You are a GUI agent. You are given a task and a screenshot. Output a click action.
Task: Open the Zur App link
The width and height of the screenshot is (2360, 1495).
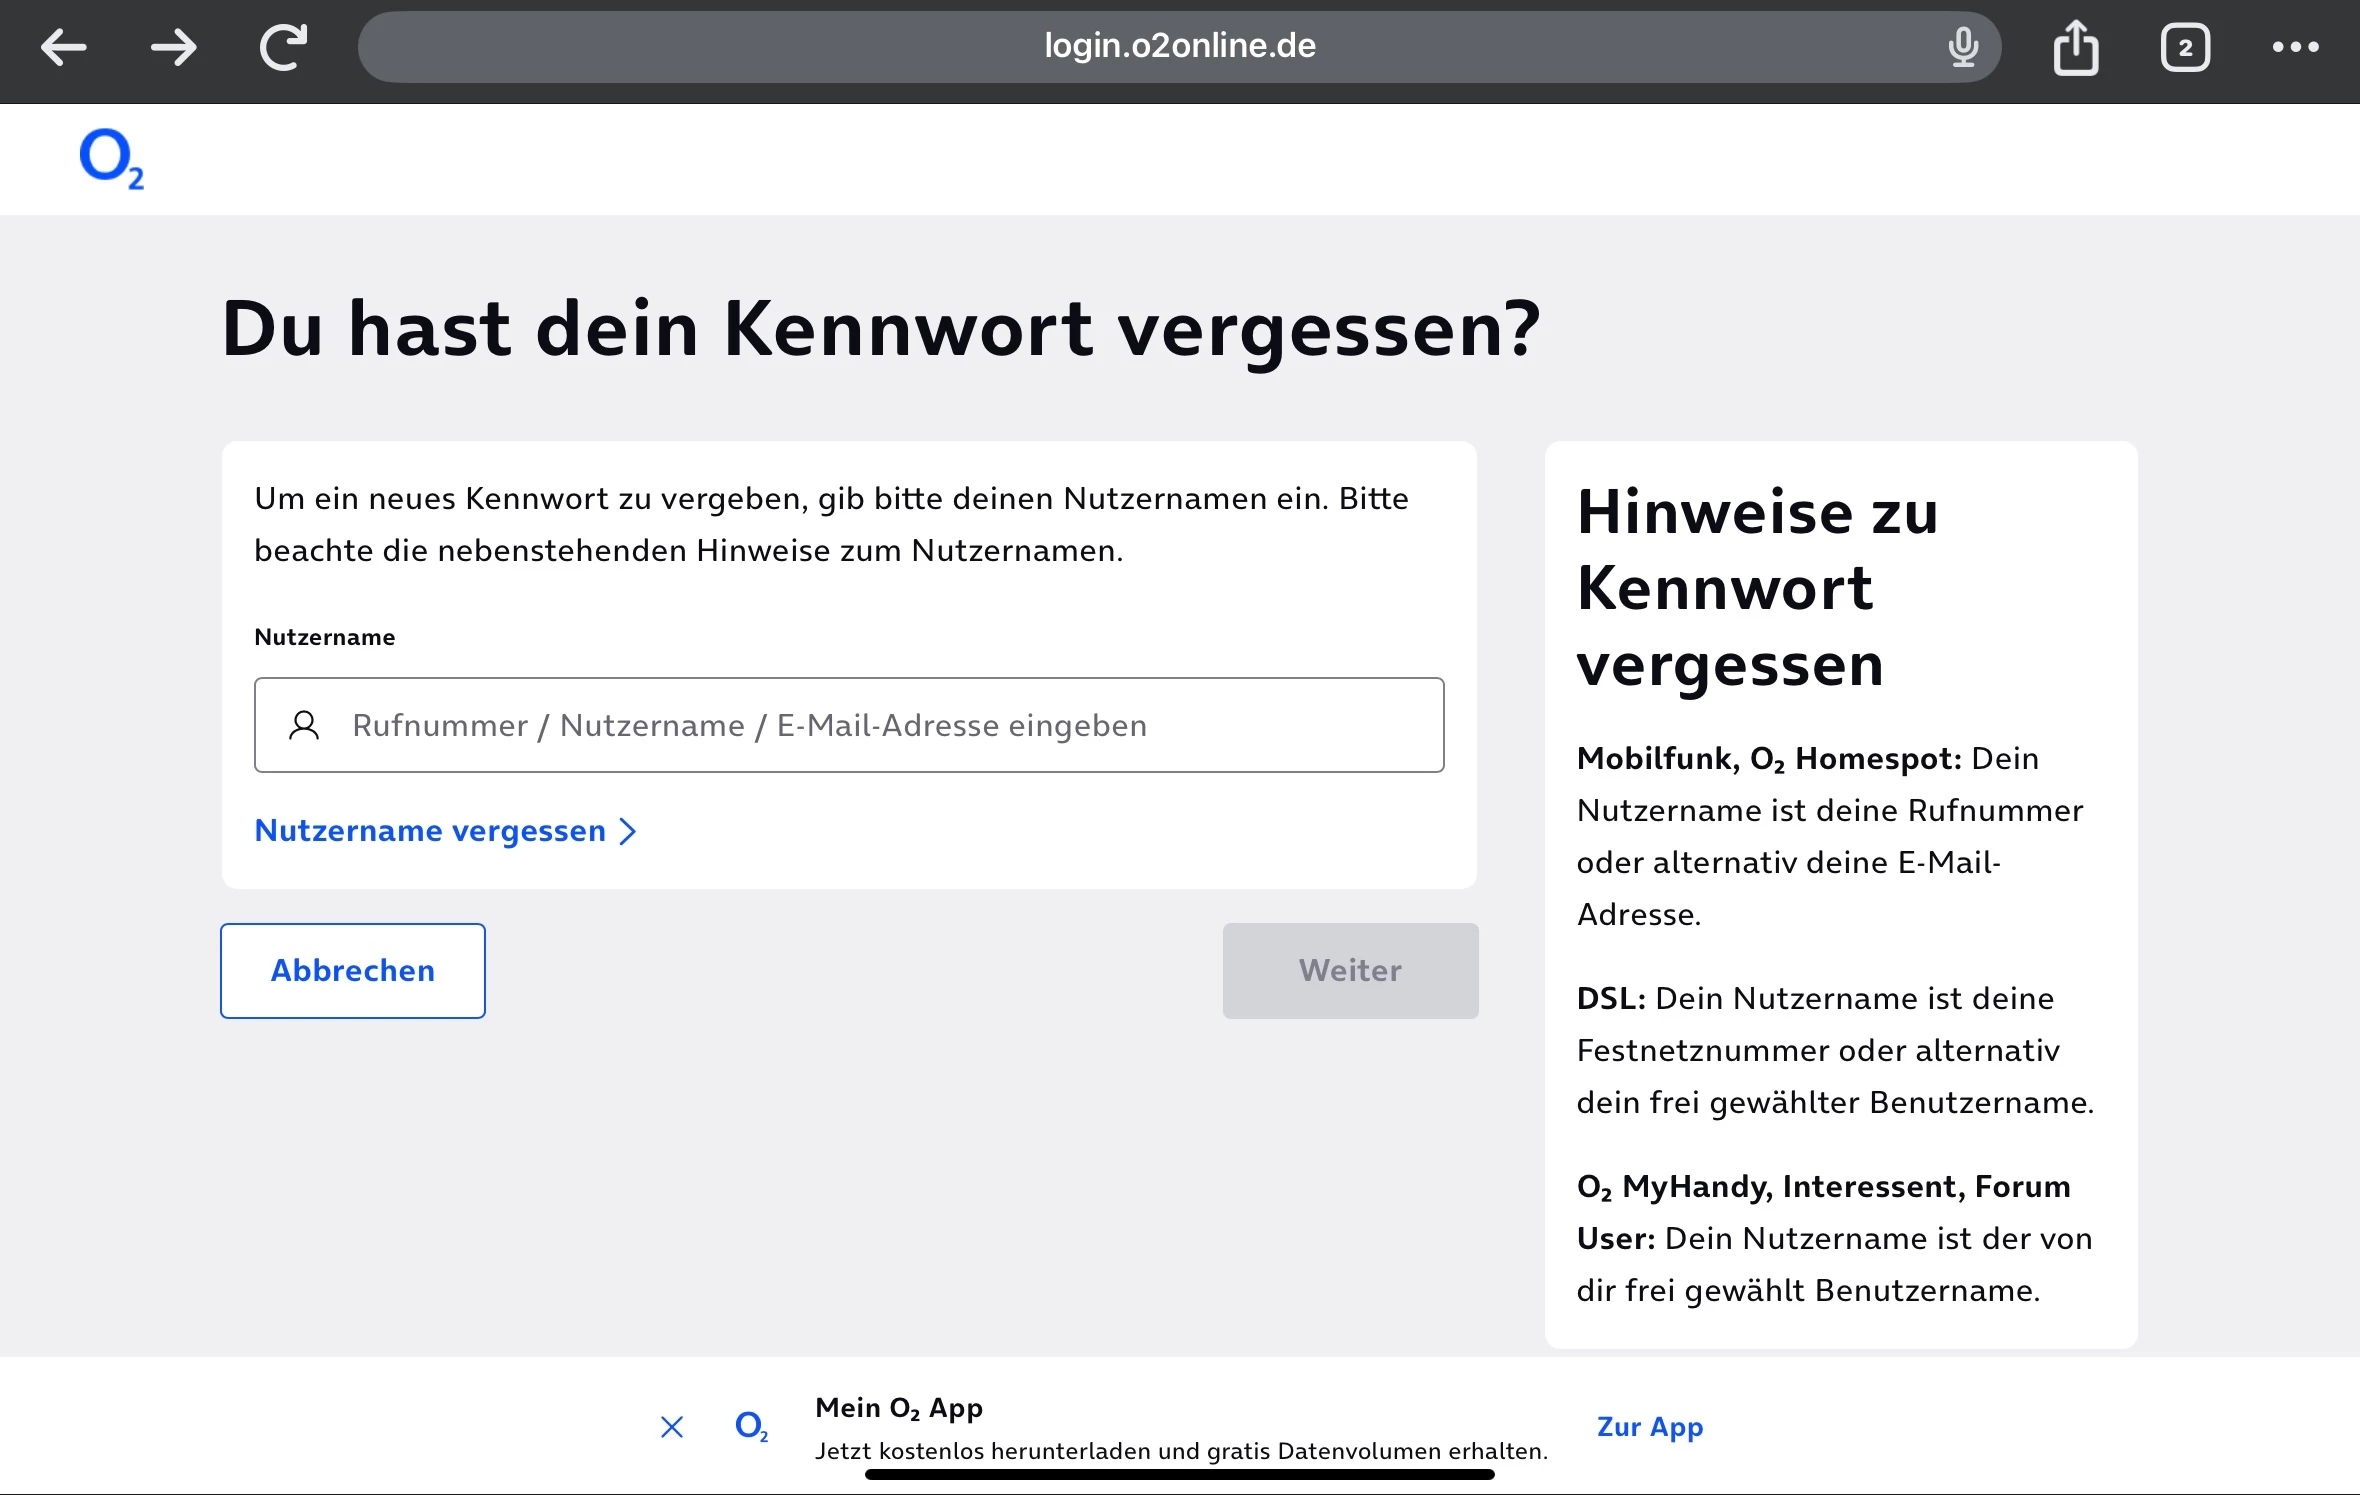(1649, 1426)
